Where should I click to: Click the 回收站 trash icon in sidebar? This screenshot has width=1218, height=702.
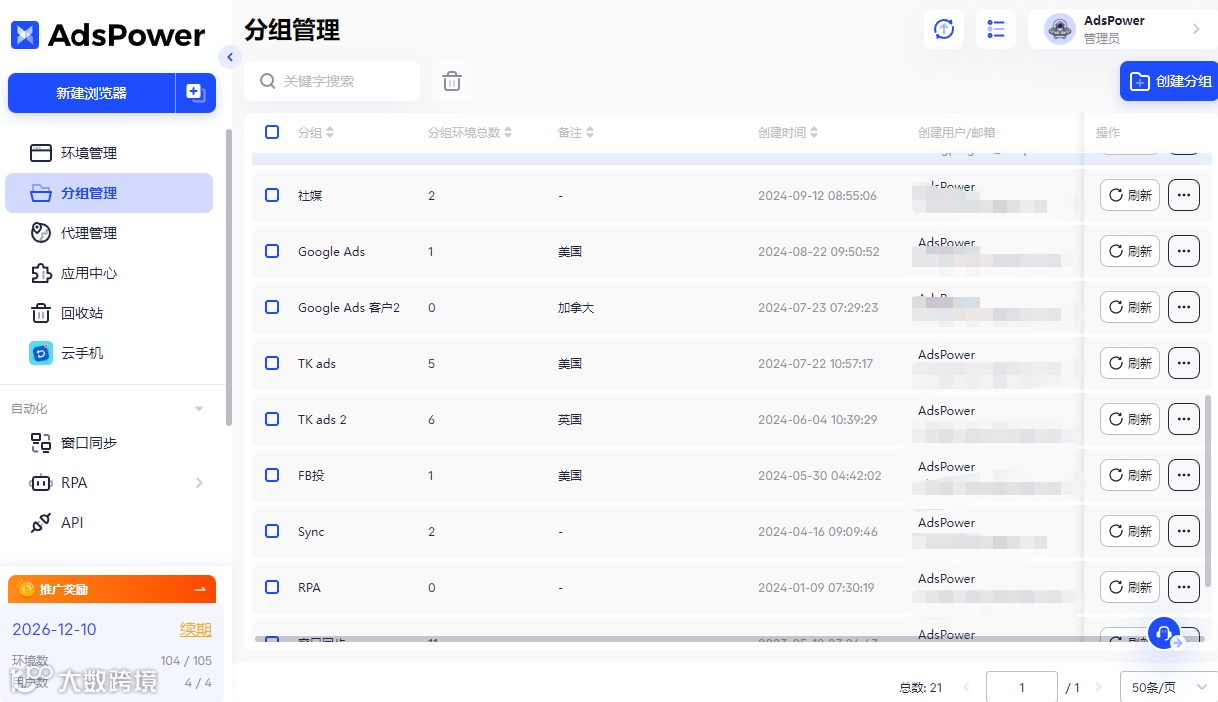tap(41, 313)
